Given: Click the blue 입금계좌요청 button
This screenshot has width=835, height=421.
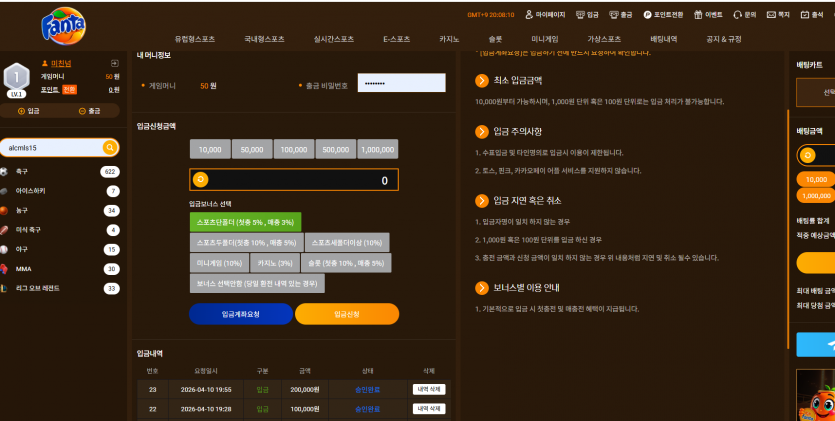Looking at the screenshot, I should click(x=241, y=314).
